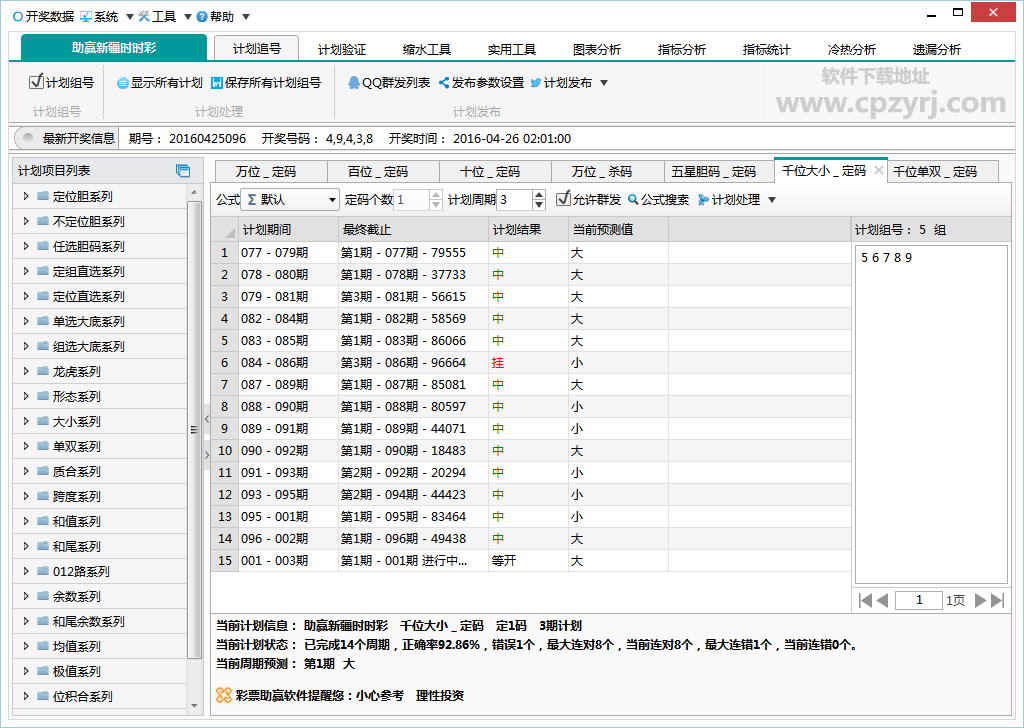Open the 系统 menu
Viewport: 1024px width, 728px height.
tap(99, 16)
